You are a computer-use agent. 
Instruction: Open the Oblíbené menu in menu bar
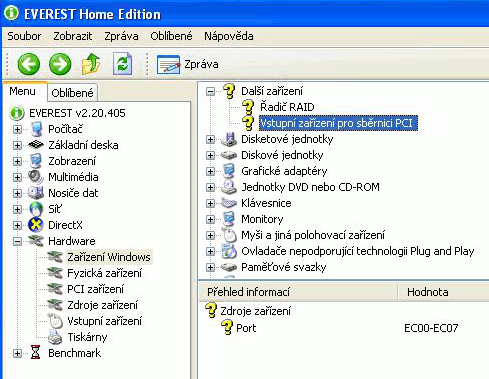point(171,36)
